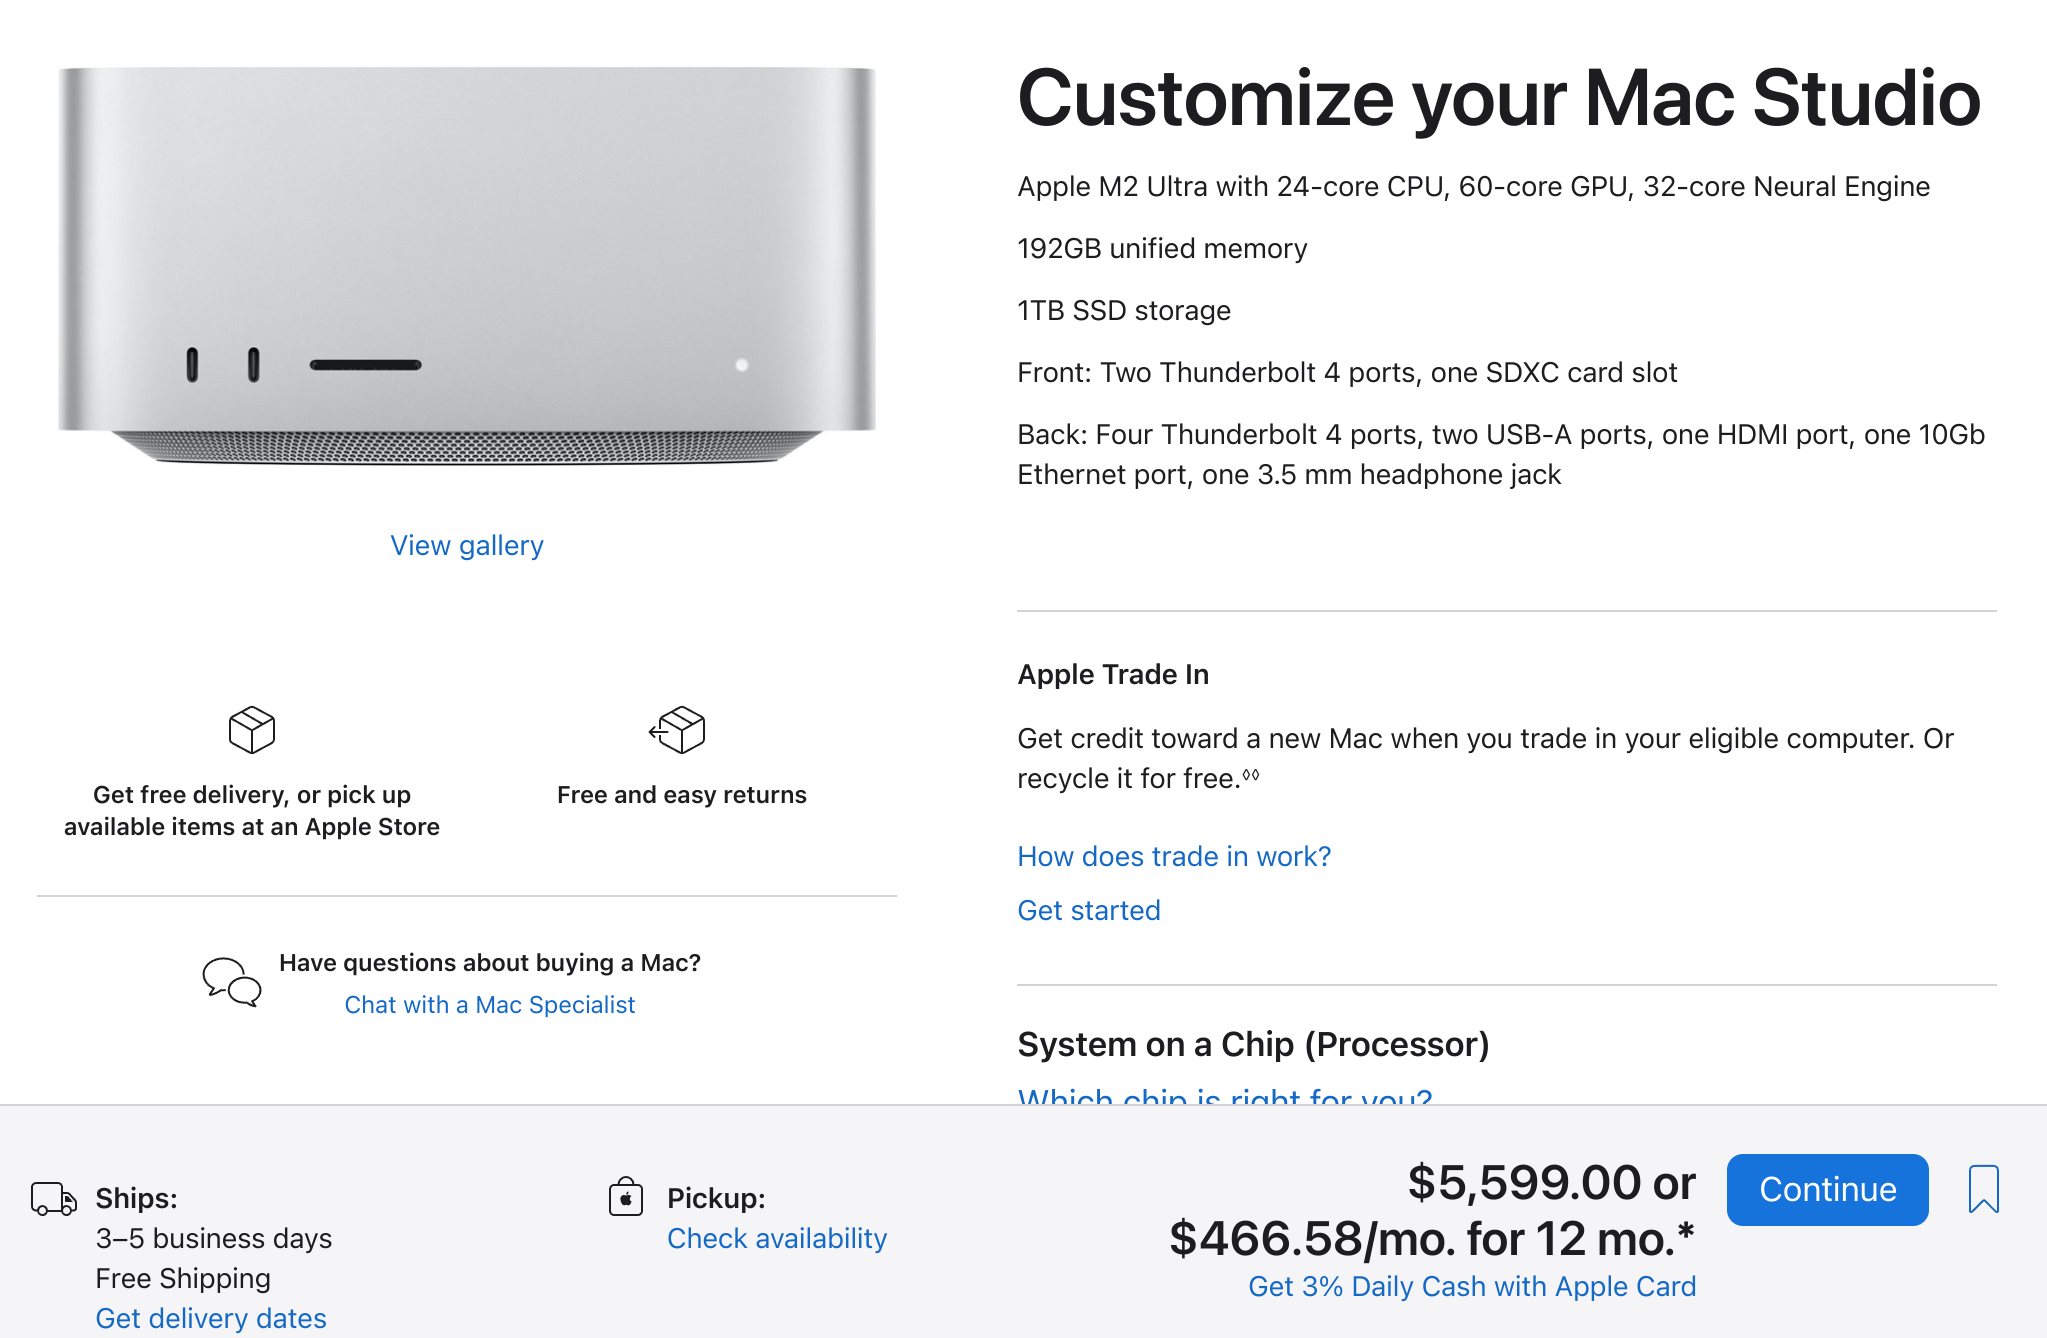Viewport: 2047px width, 1338px height.
Task: Open Chat with a Mac Specialist
Action: pyautogui.click(x=489, y=1005)
